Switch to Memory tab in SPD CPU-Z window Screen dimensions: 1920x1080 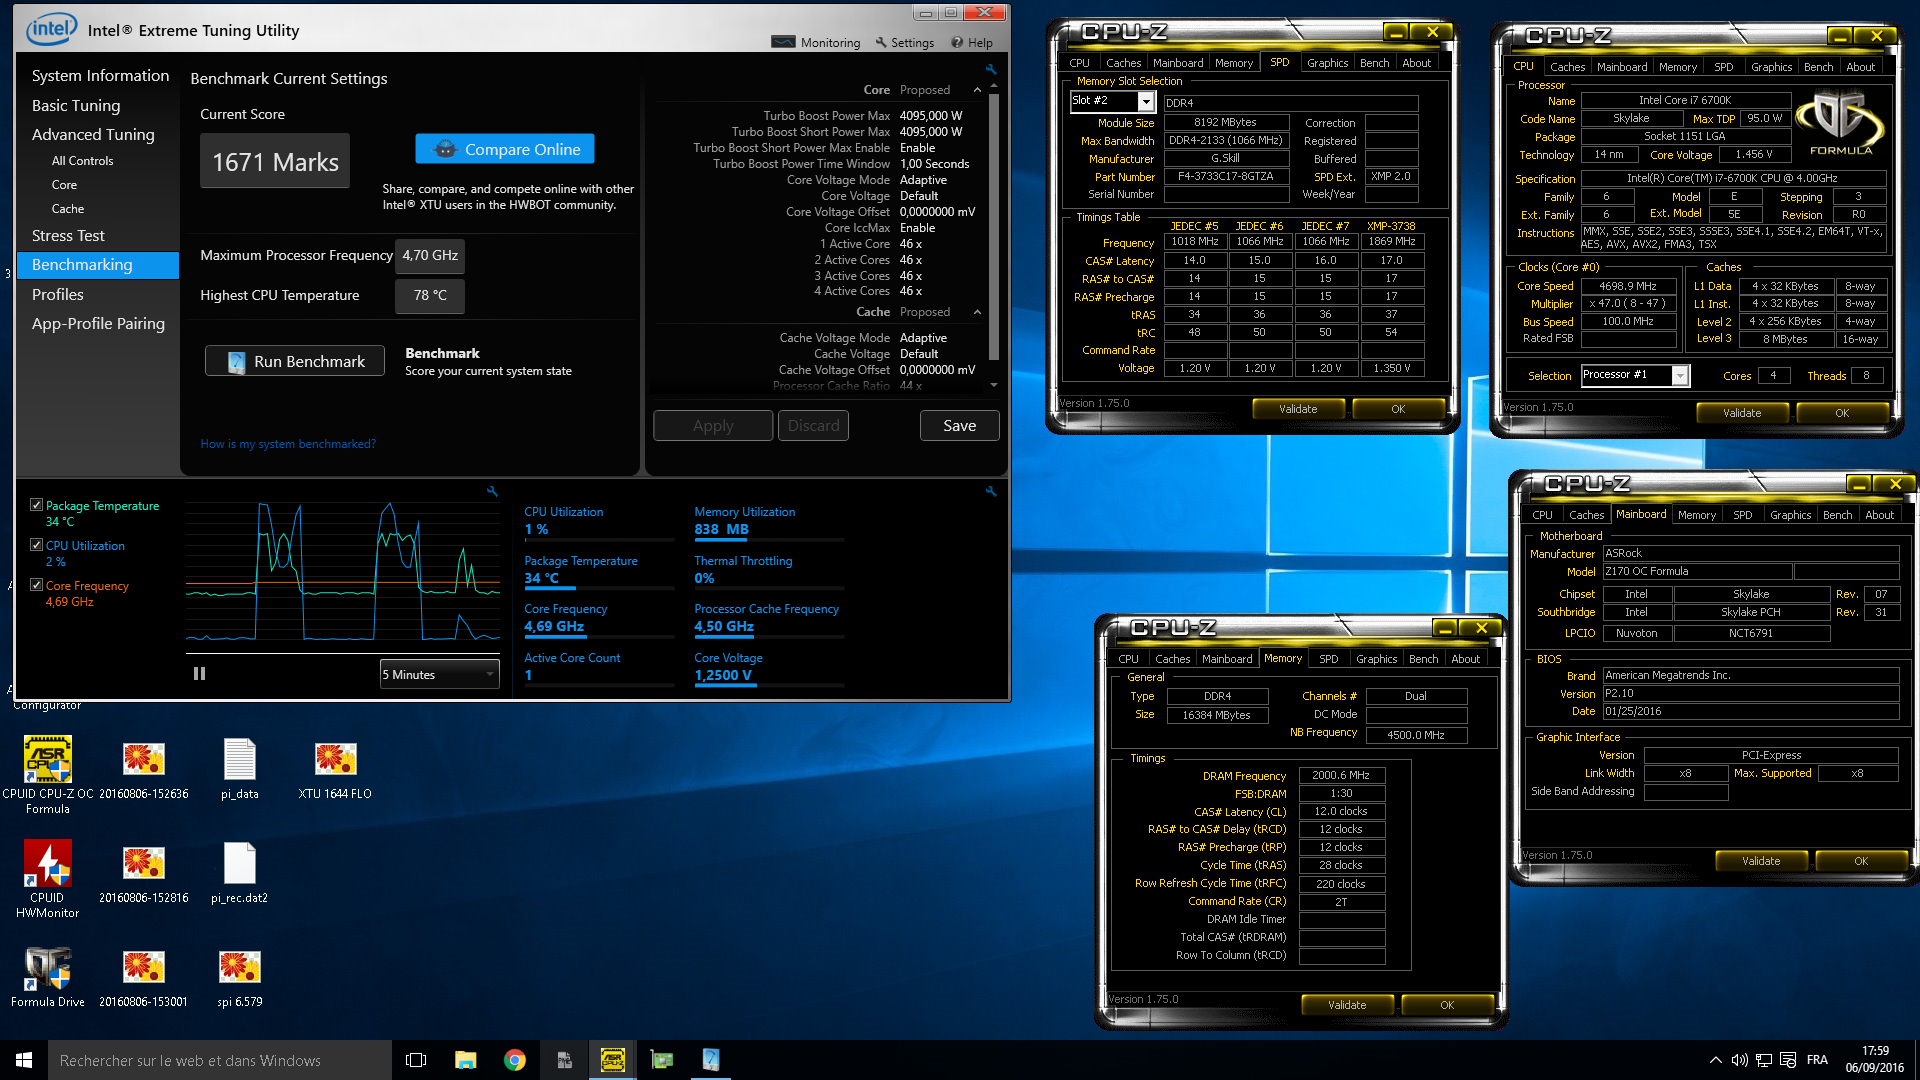click(1234, 63)
